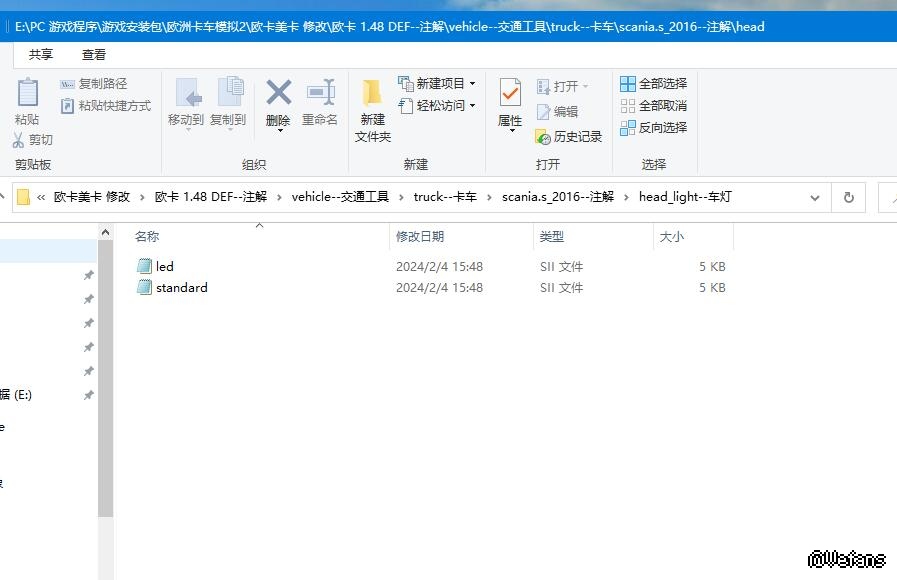Switch to the Share (共享) tab

pos(41,55)
